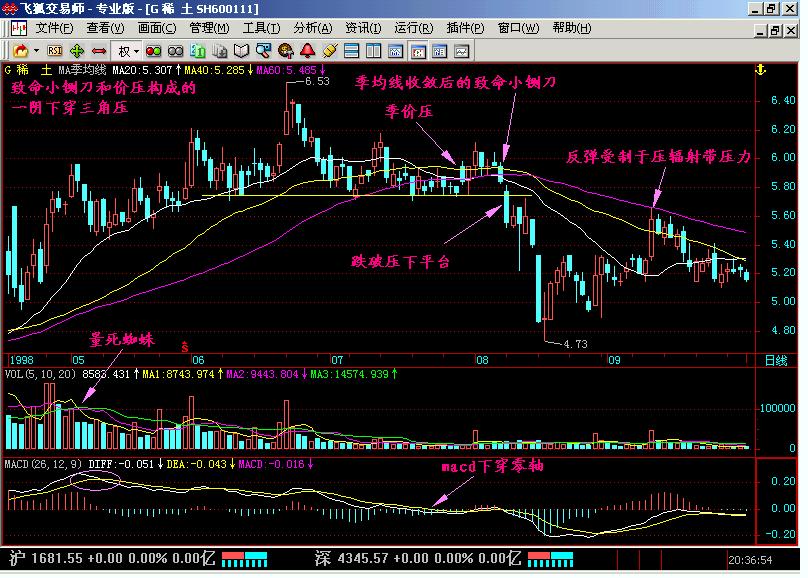The width and height of the screenshot is (808, 578).
Task: Click the grey twin lights icon
Action: [x=176, y=51]
